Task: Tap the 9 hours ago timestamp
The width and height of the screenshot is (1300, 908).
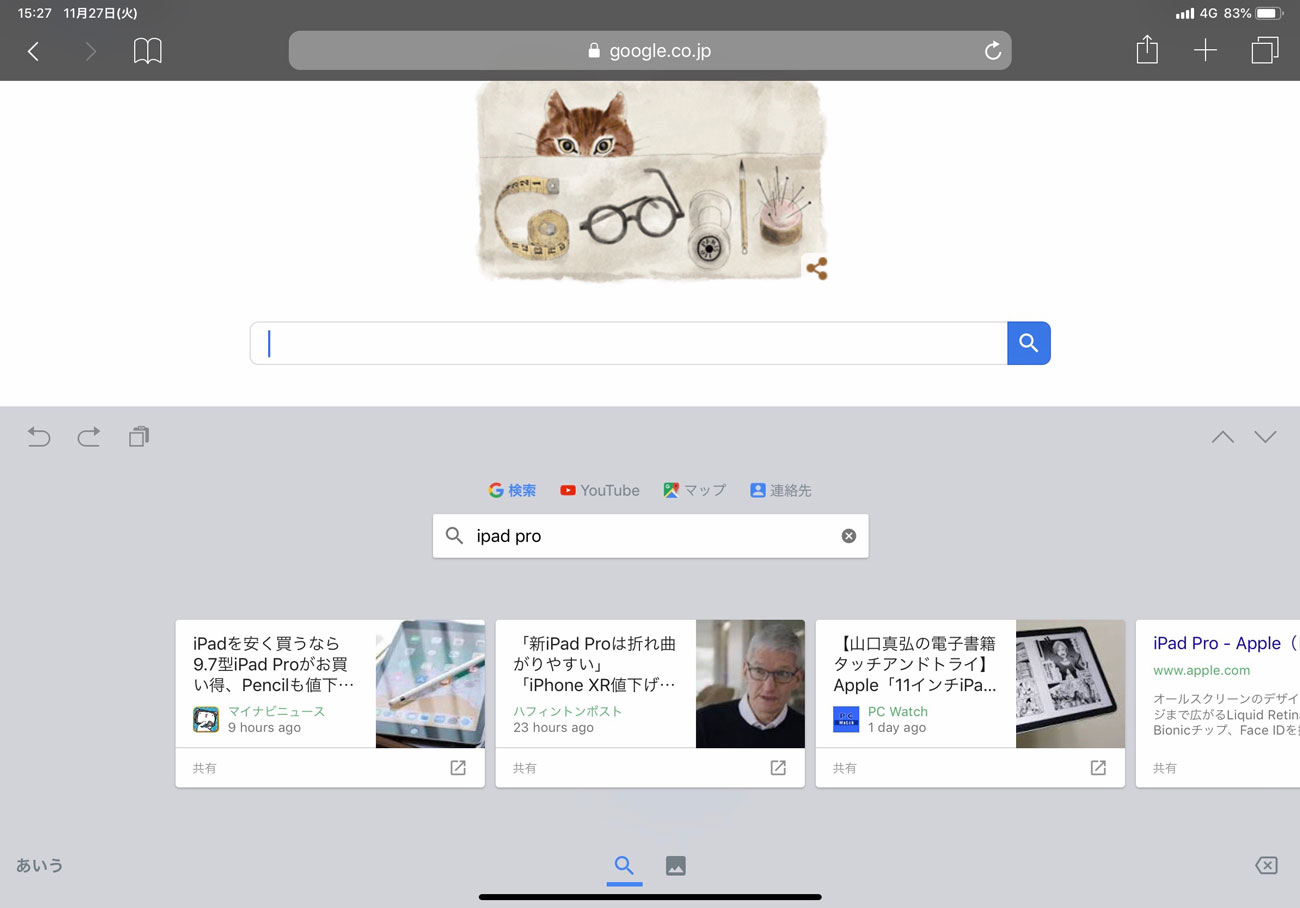Action: click(264, 727)
